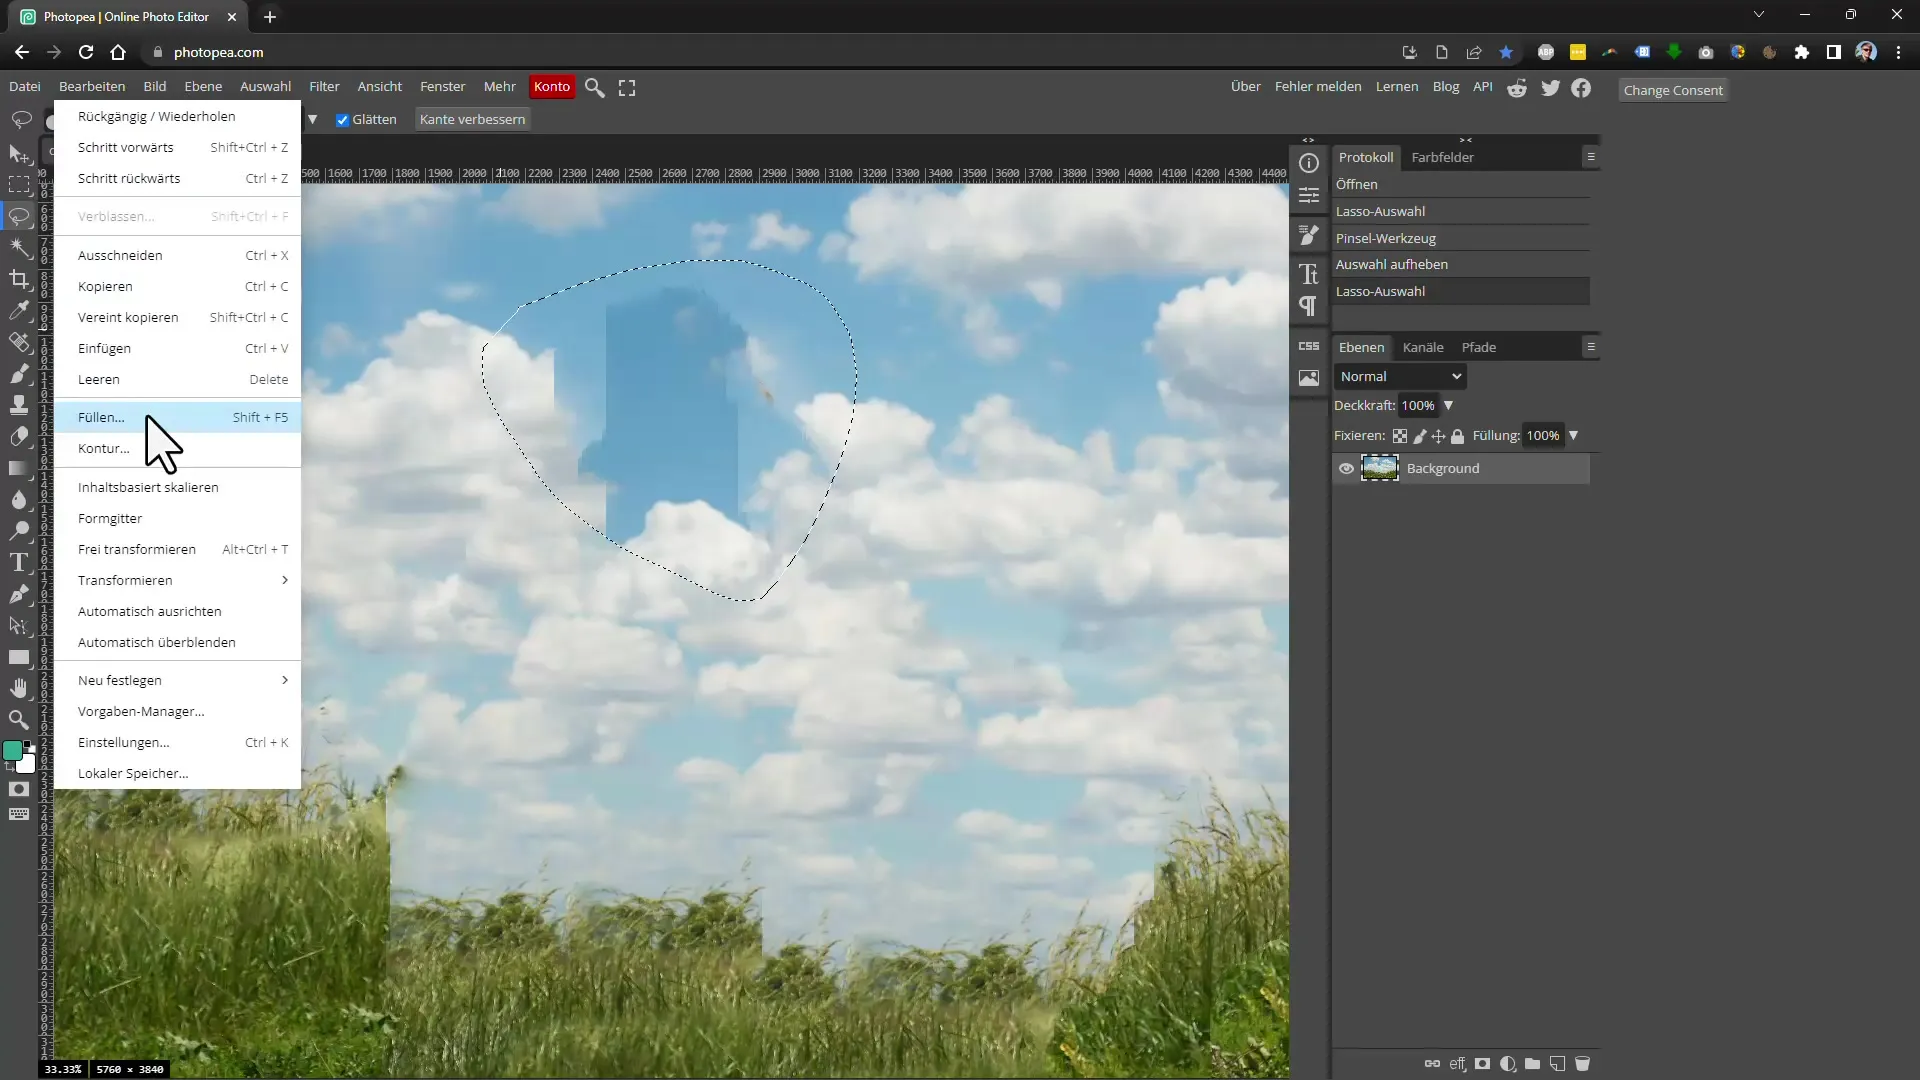The image size is (1920, 1080).
Task: Open the CSS panel icon
Action: click(1309, 346)
